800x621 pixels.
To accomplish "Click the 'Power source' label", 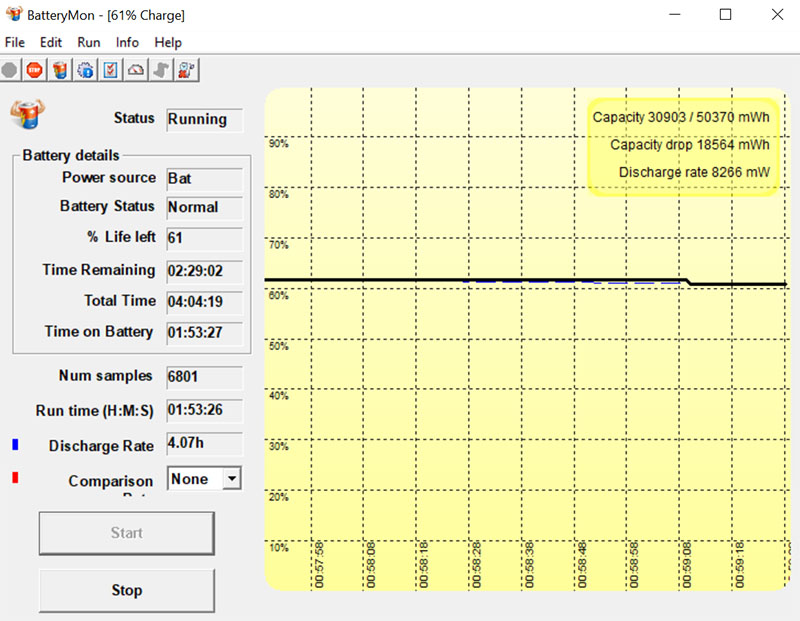I will (x=109, y=178).
